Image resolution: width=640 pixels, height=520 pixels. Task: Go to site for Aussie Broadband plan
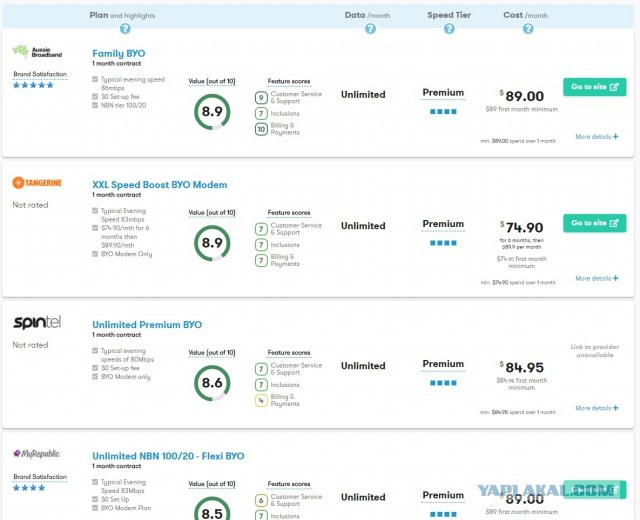pos(595,87)
